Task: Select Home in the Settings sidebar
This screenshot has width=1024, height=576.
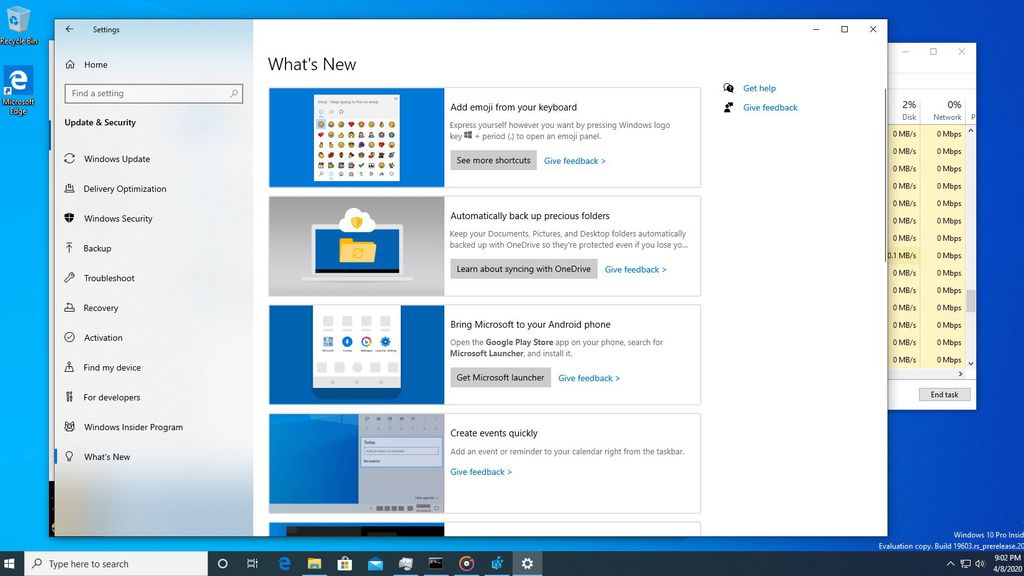Action: [93, 64]
